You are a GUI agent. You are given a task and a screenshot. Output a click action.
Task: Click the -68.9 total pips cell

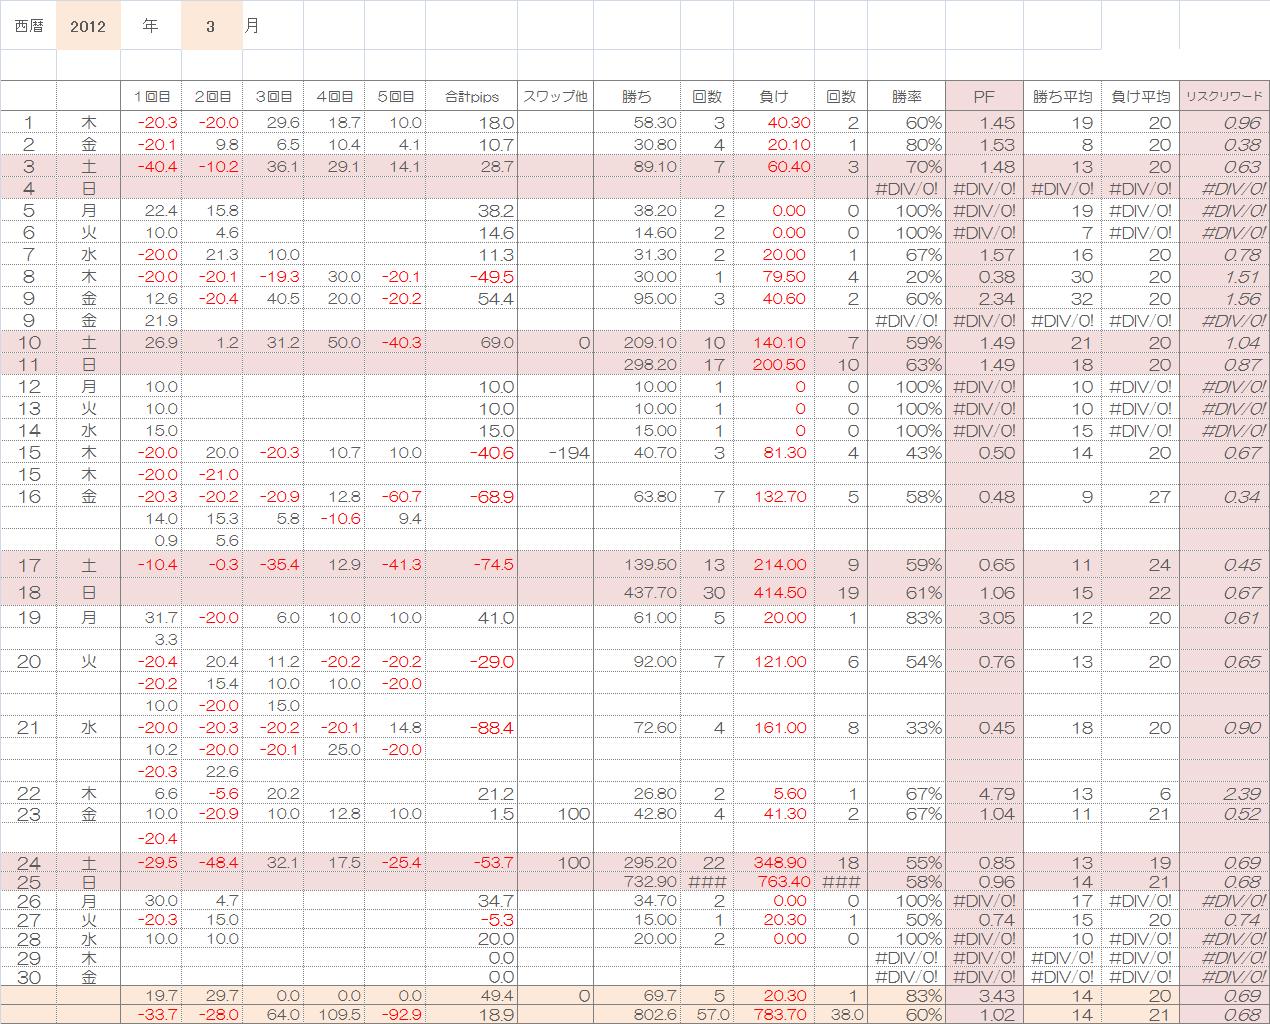click(471, 496)
